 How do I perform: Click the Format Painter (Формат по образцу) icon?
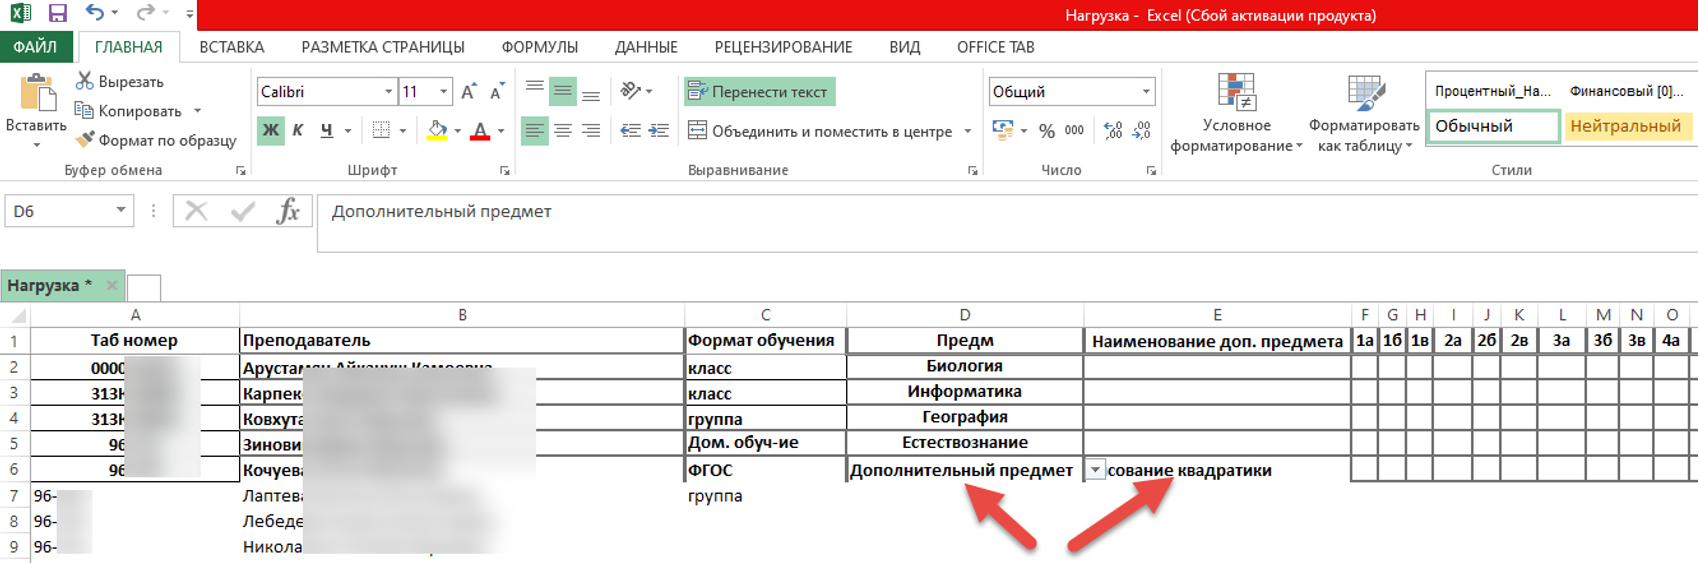(85, 140)
